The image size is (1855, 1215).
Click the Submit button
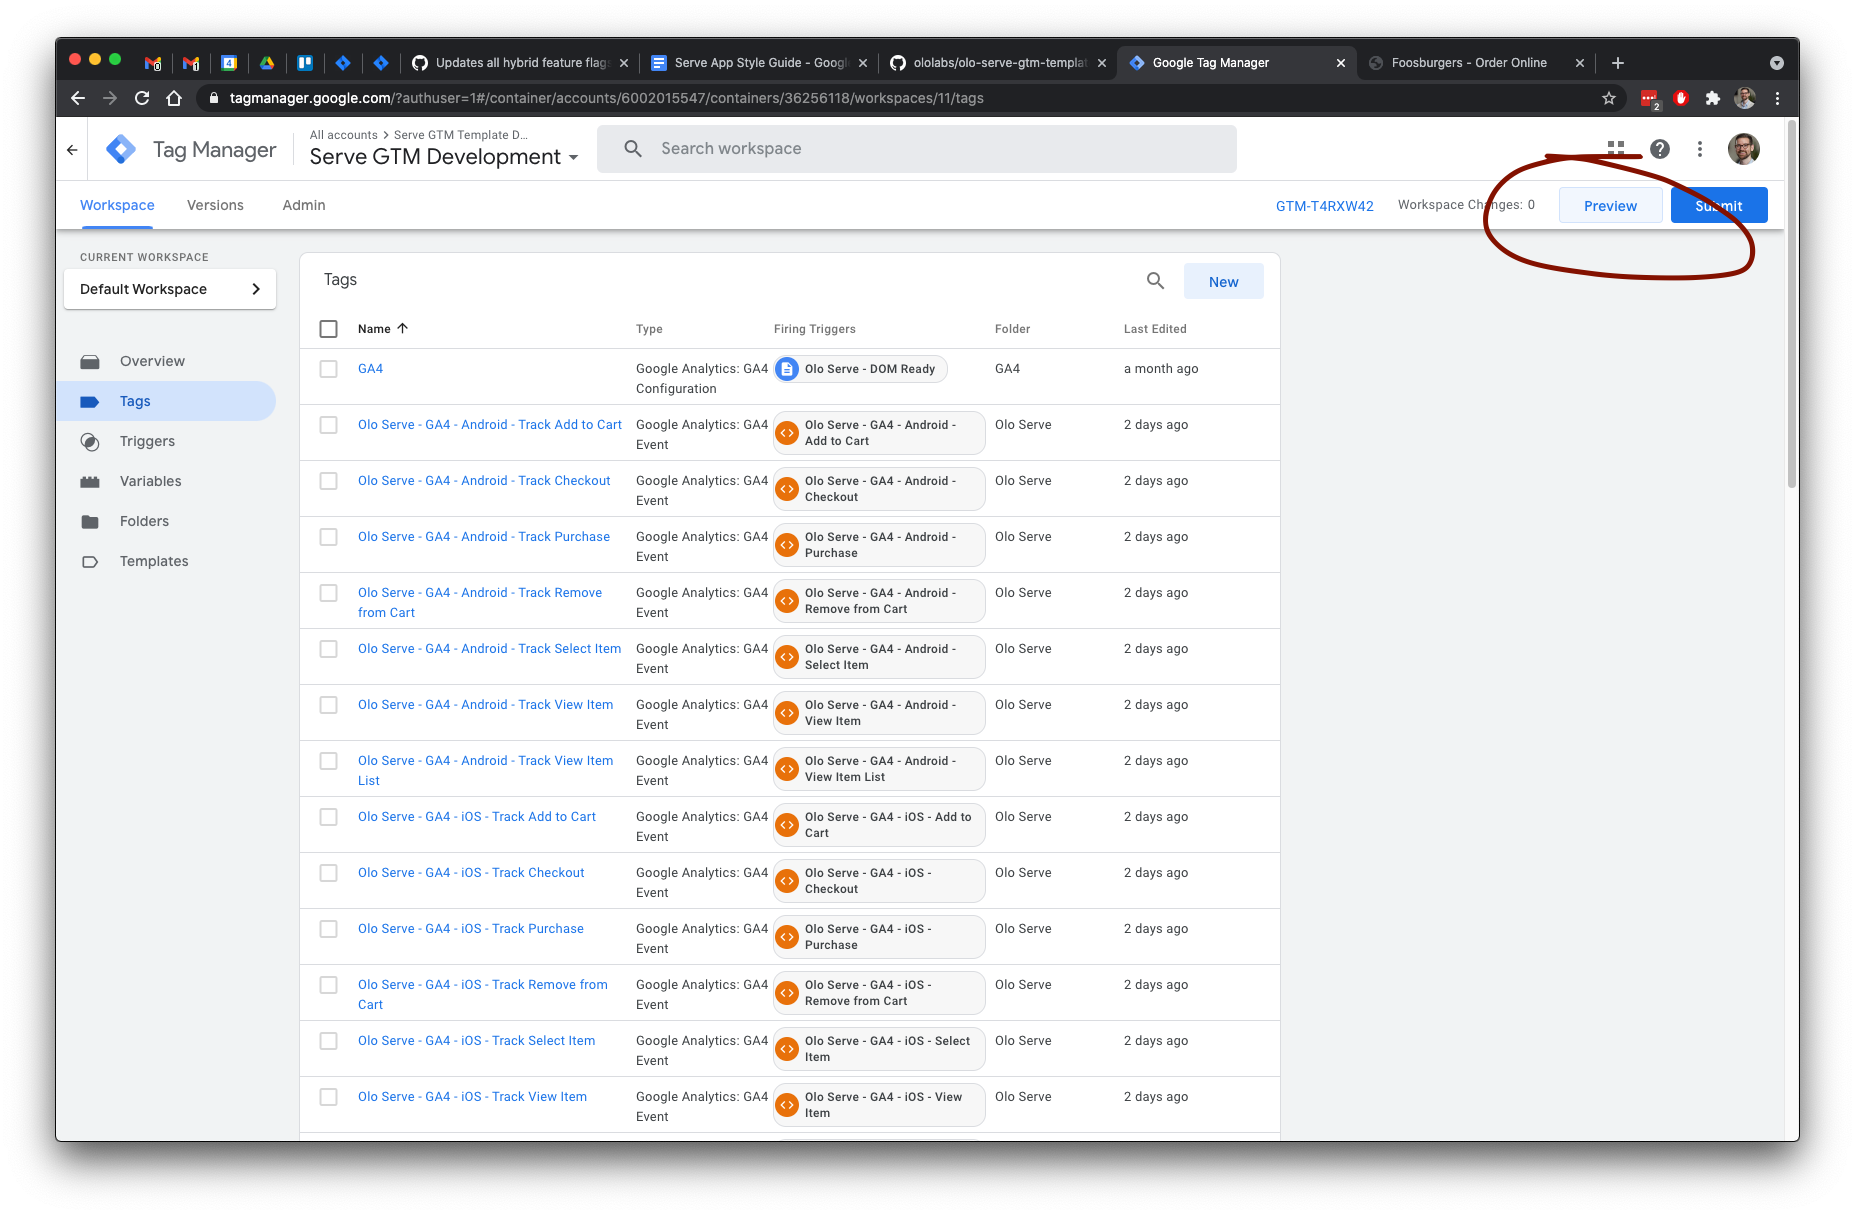[1719, 205]
